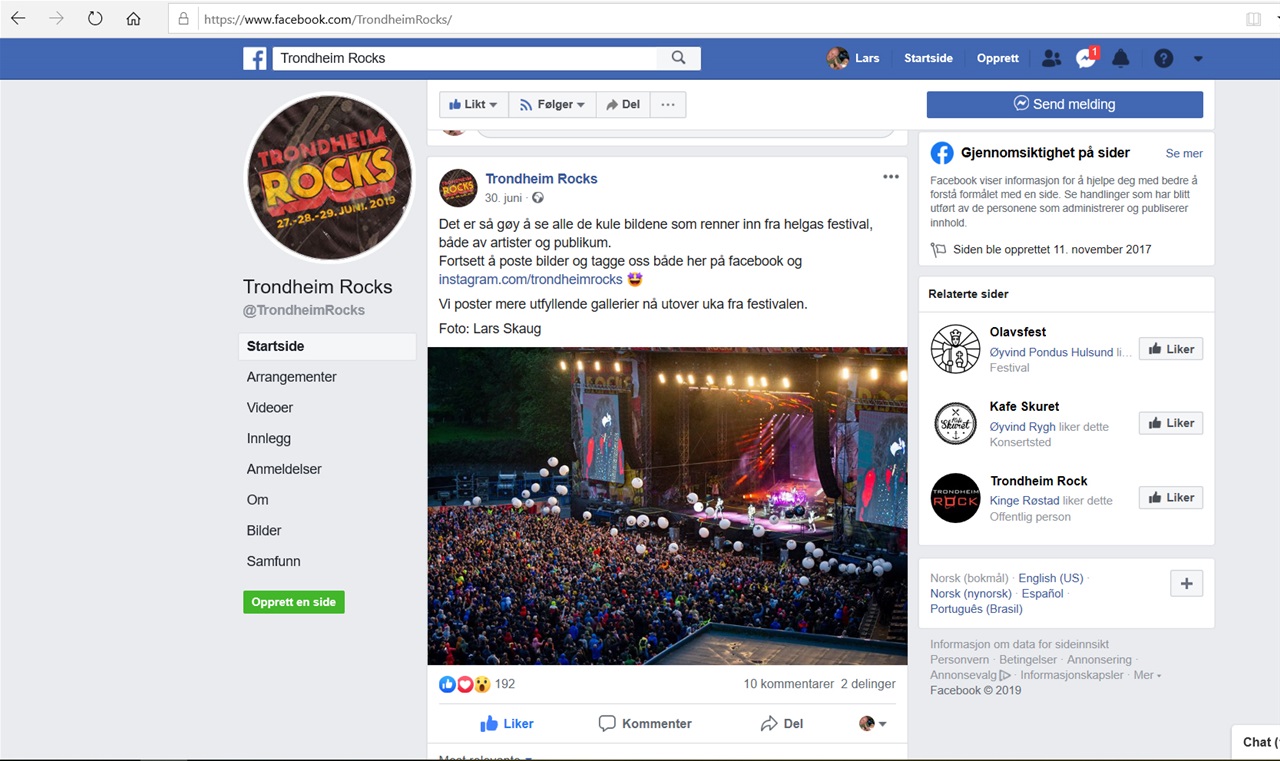Open the notifications bell
Screen dimensions: 1280x761
click(x=1121, y=58)
